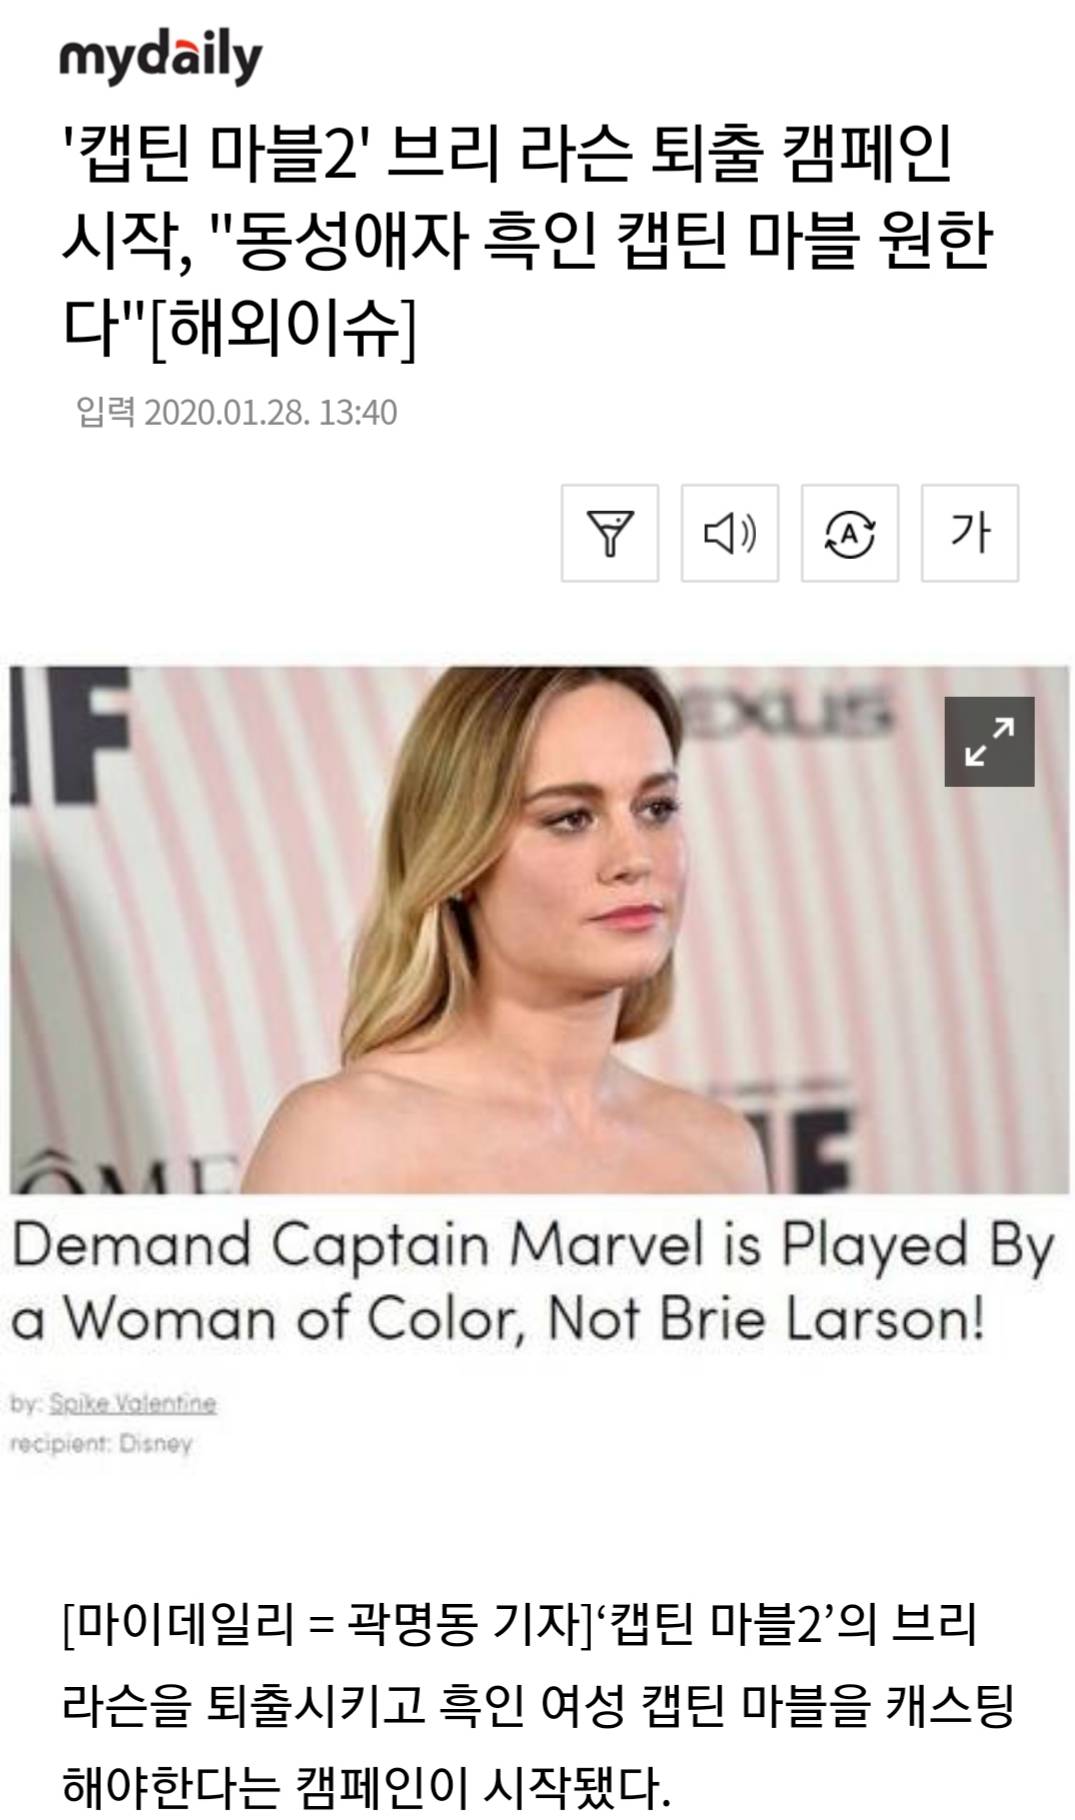Tap the translate circular A icon

coord(850,533)
